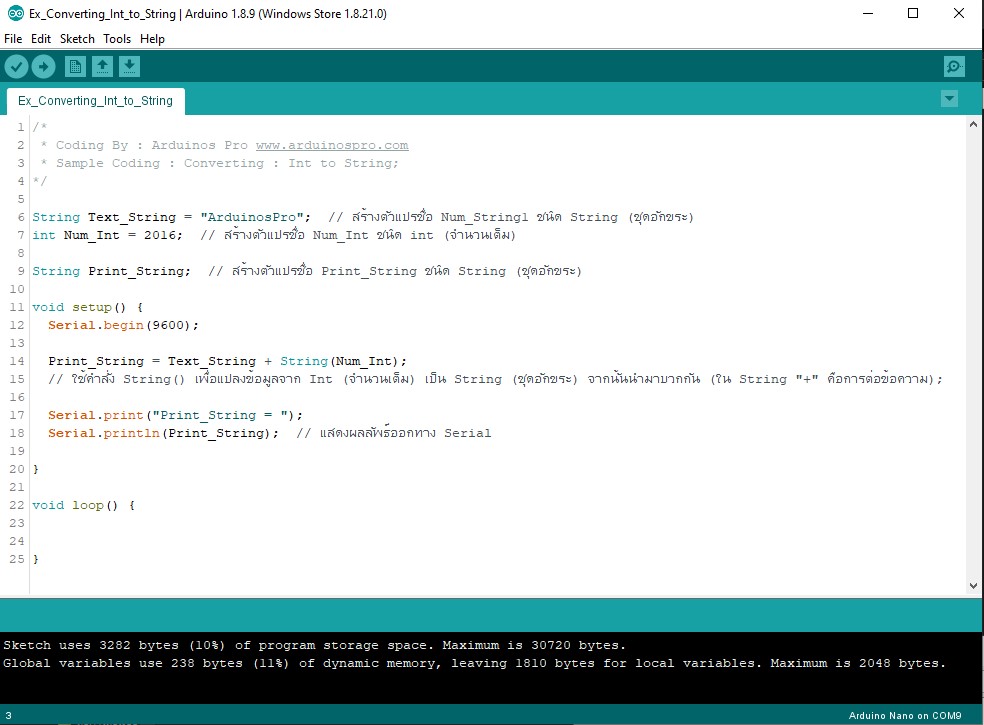The height and width of the screenshot is (725, 984).
Task: Open the Help menu
Action: 152,39
